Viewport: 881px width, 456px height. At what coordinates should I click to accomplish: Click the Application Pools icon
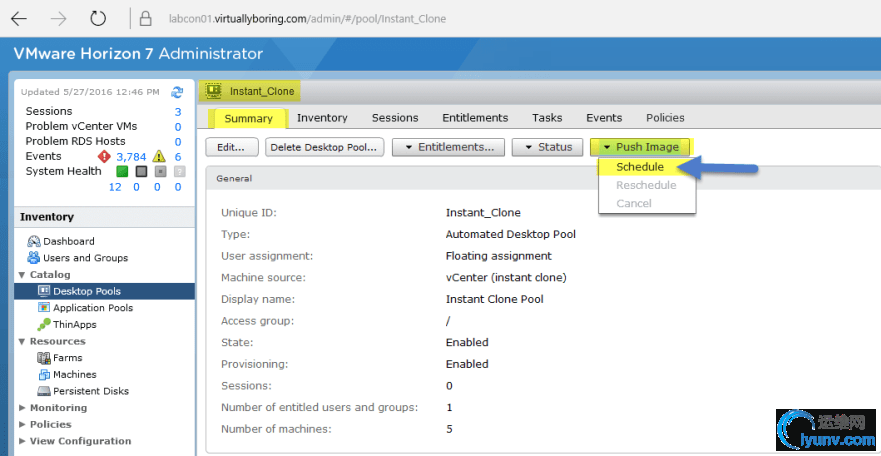coord(44,308)
